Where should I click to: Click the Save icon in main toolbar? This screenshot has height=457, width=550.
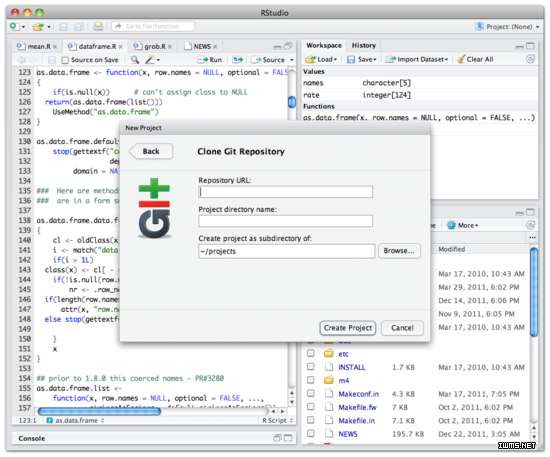point(63,27)
